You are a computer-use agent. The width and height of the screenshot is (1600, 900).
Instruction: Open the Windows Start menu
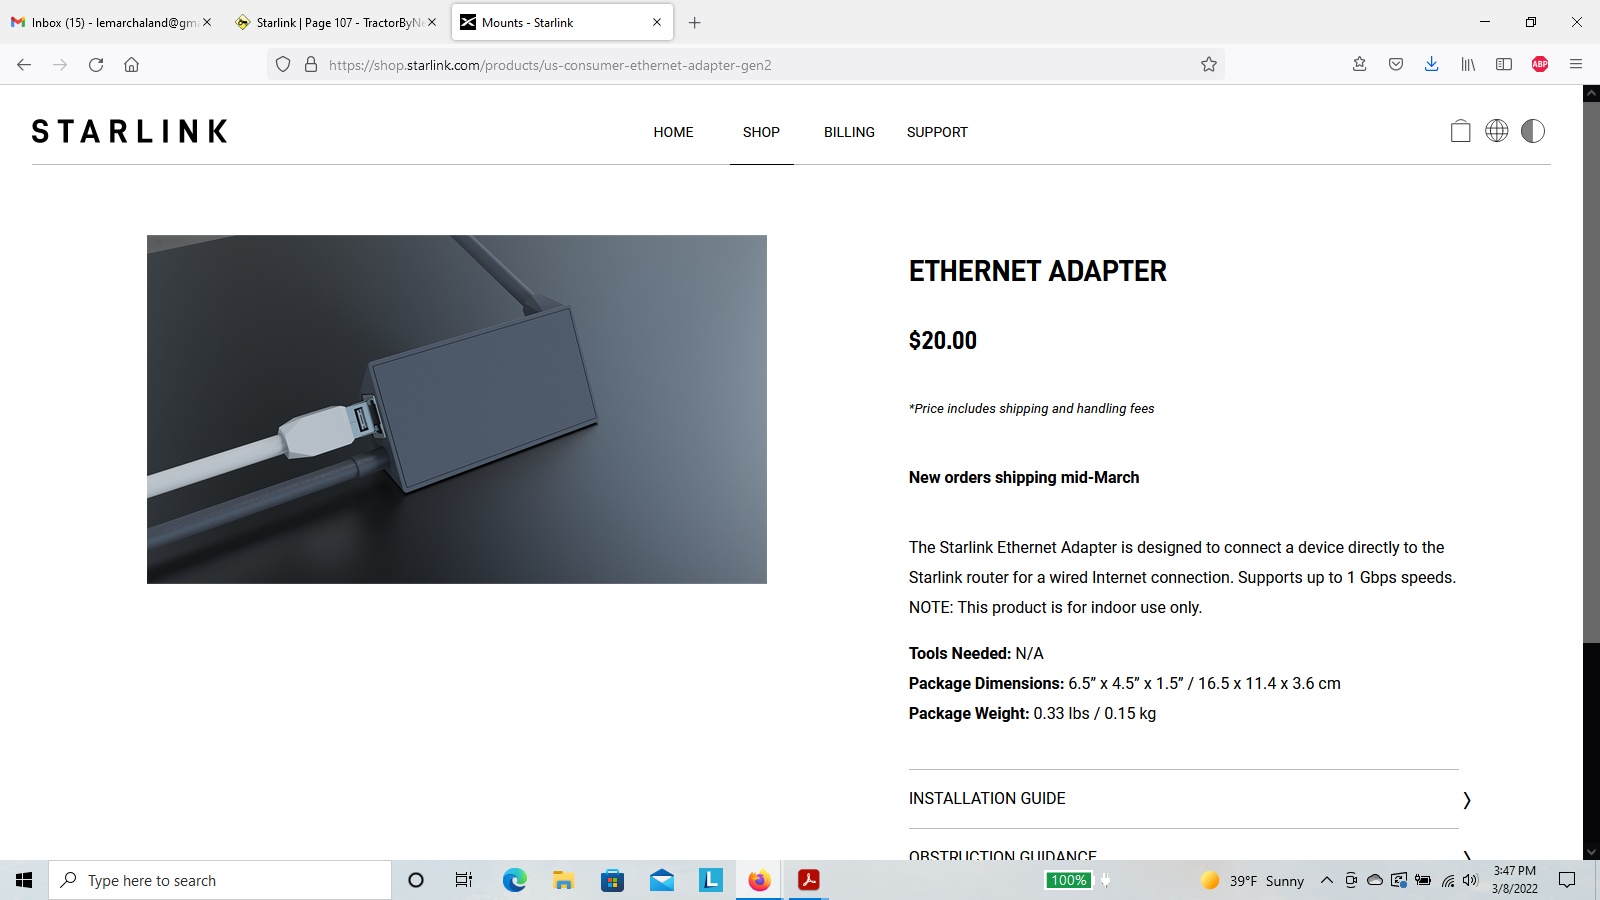pos(24,880)
